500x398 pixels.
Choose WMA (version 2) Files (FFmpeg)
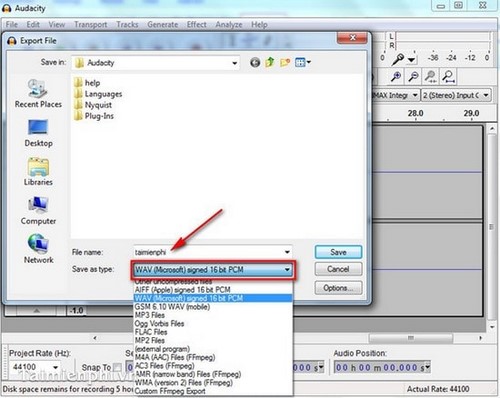click(x=213, y=383)
